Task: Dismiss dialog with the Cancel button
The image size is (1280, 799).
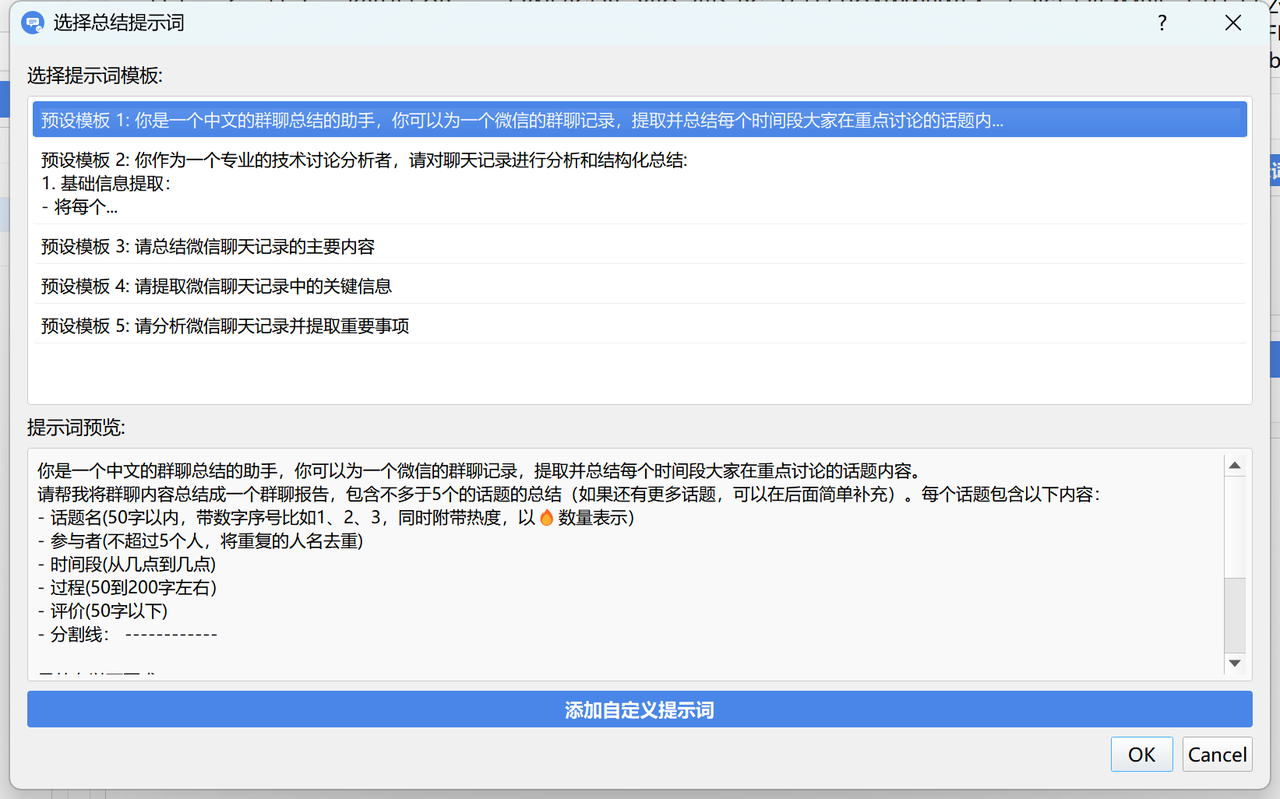Action: point(1217,755)
